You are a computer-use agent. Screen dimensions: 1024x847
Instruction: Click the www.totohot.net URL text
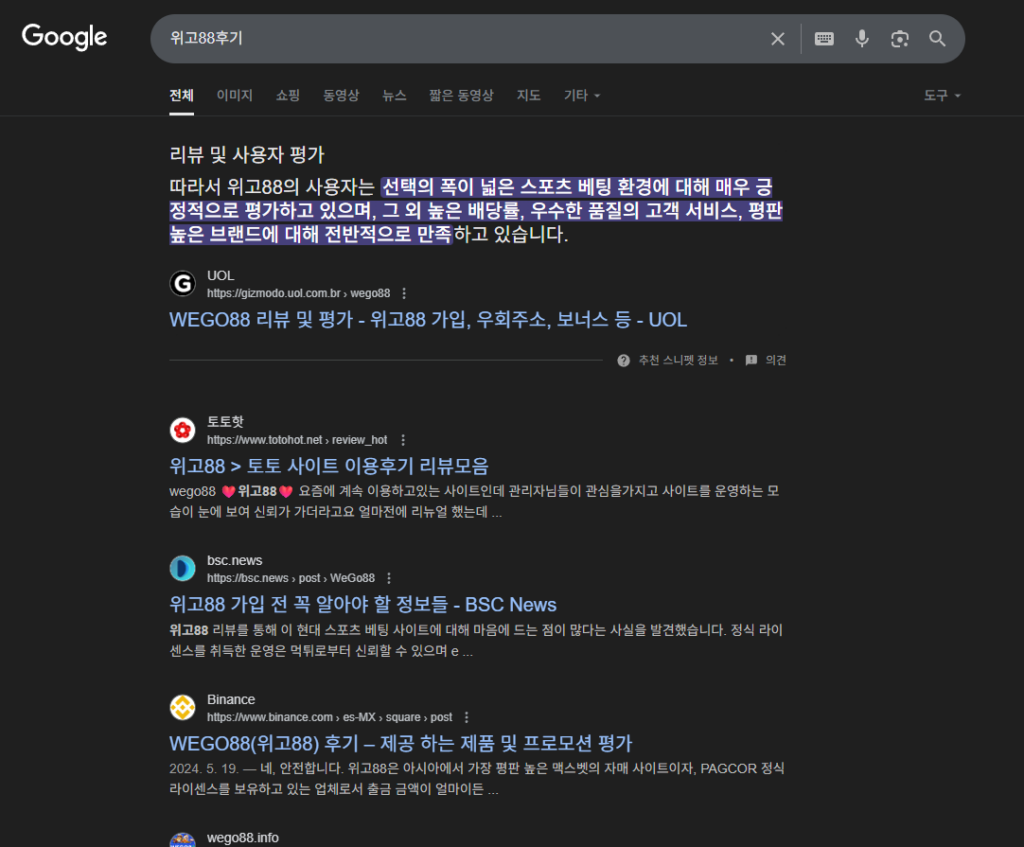(297, 440)
